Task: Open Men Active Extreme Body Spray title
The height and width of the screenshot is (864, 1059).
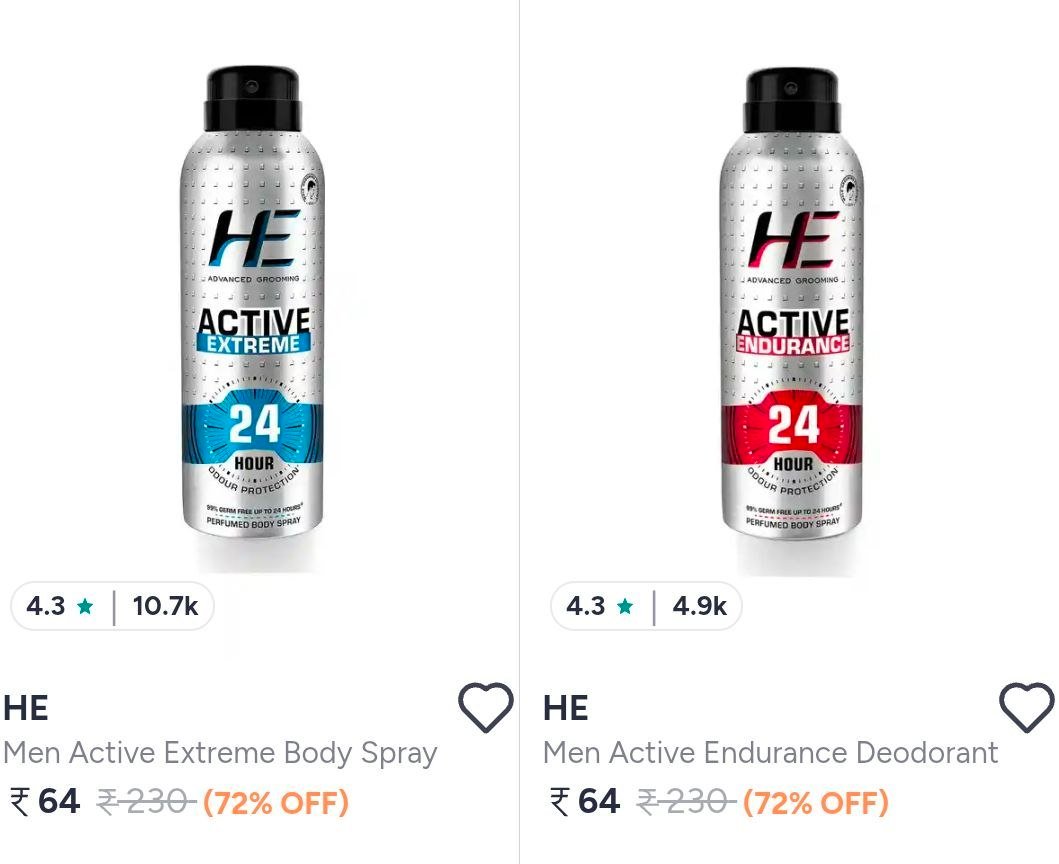Action: point(220,753)
